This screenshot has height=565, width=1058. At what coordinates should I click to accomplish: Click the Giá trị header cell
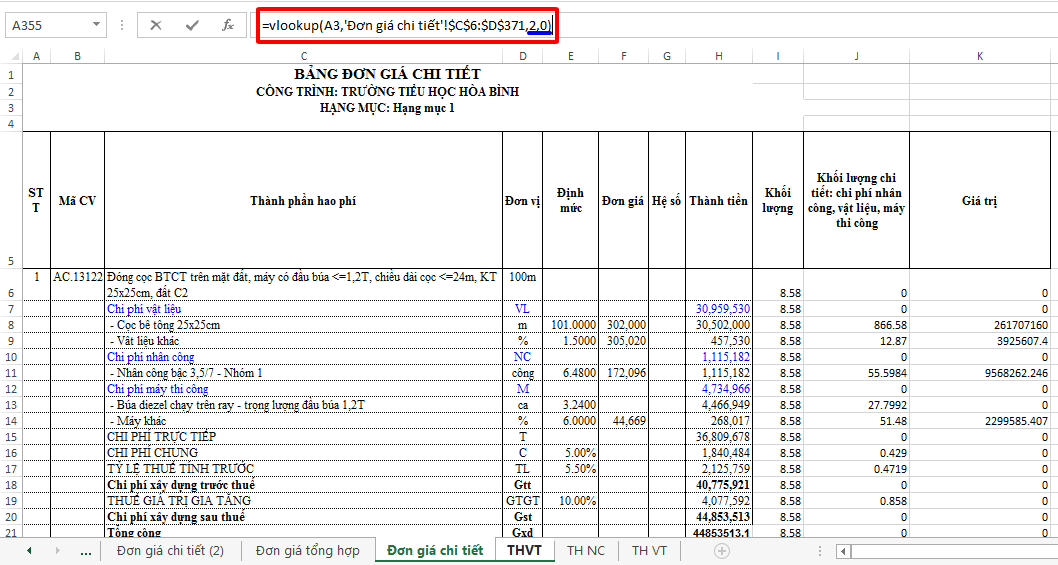[980, 200]
